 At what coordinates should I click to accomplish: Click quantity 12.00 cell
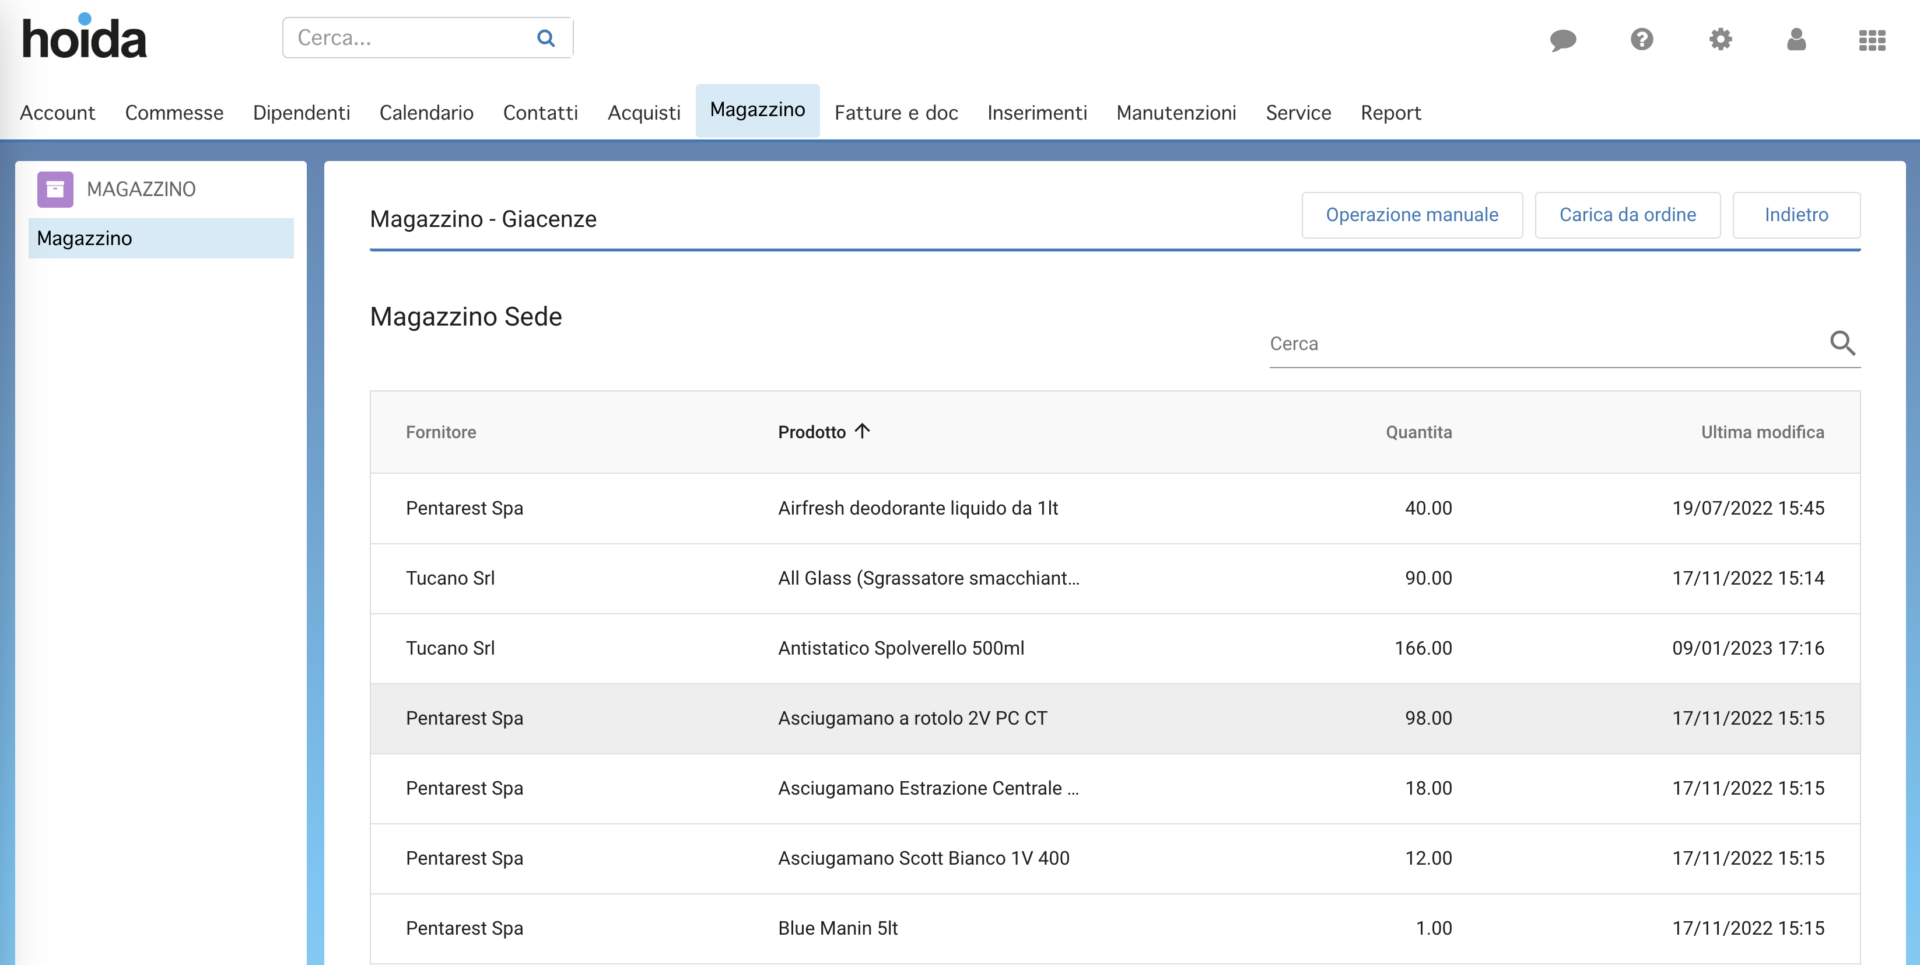[1428, 858]
